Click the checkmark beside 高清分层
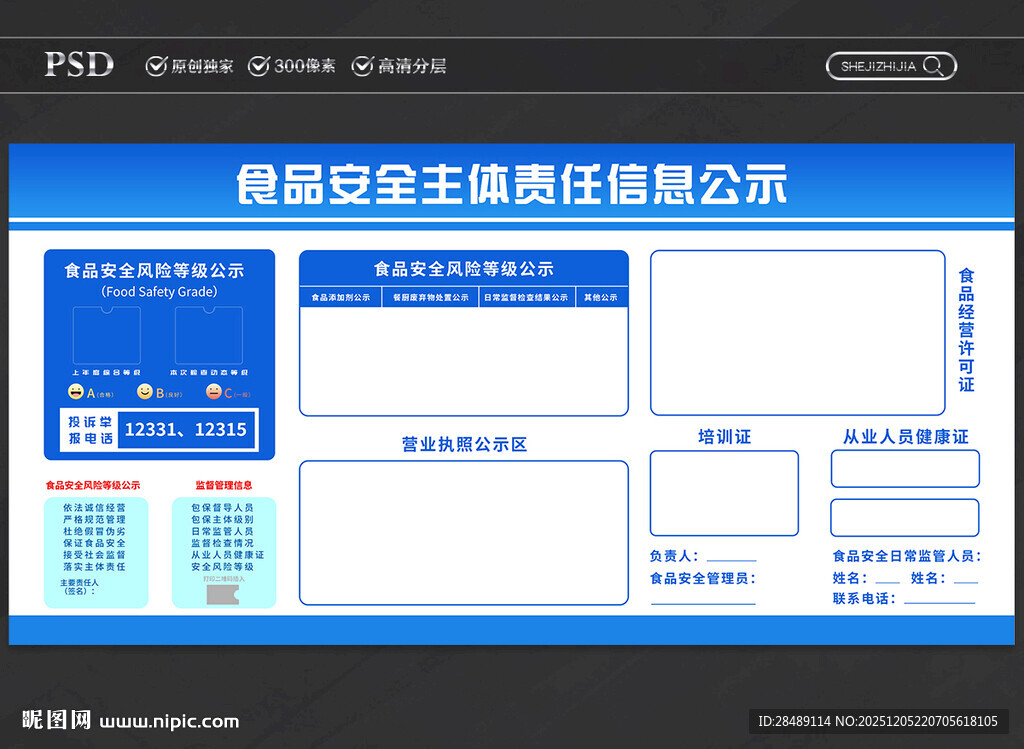Viewport: 1024px width, 749px height. [362, 65]
